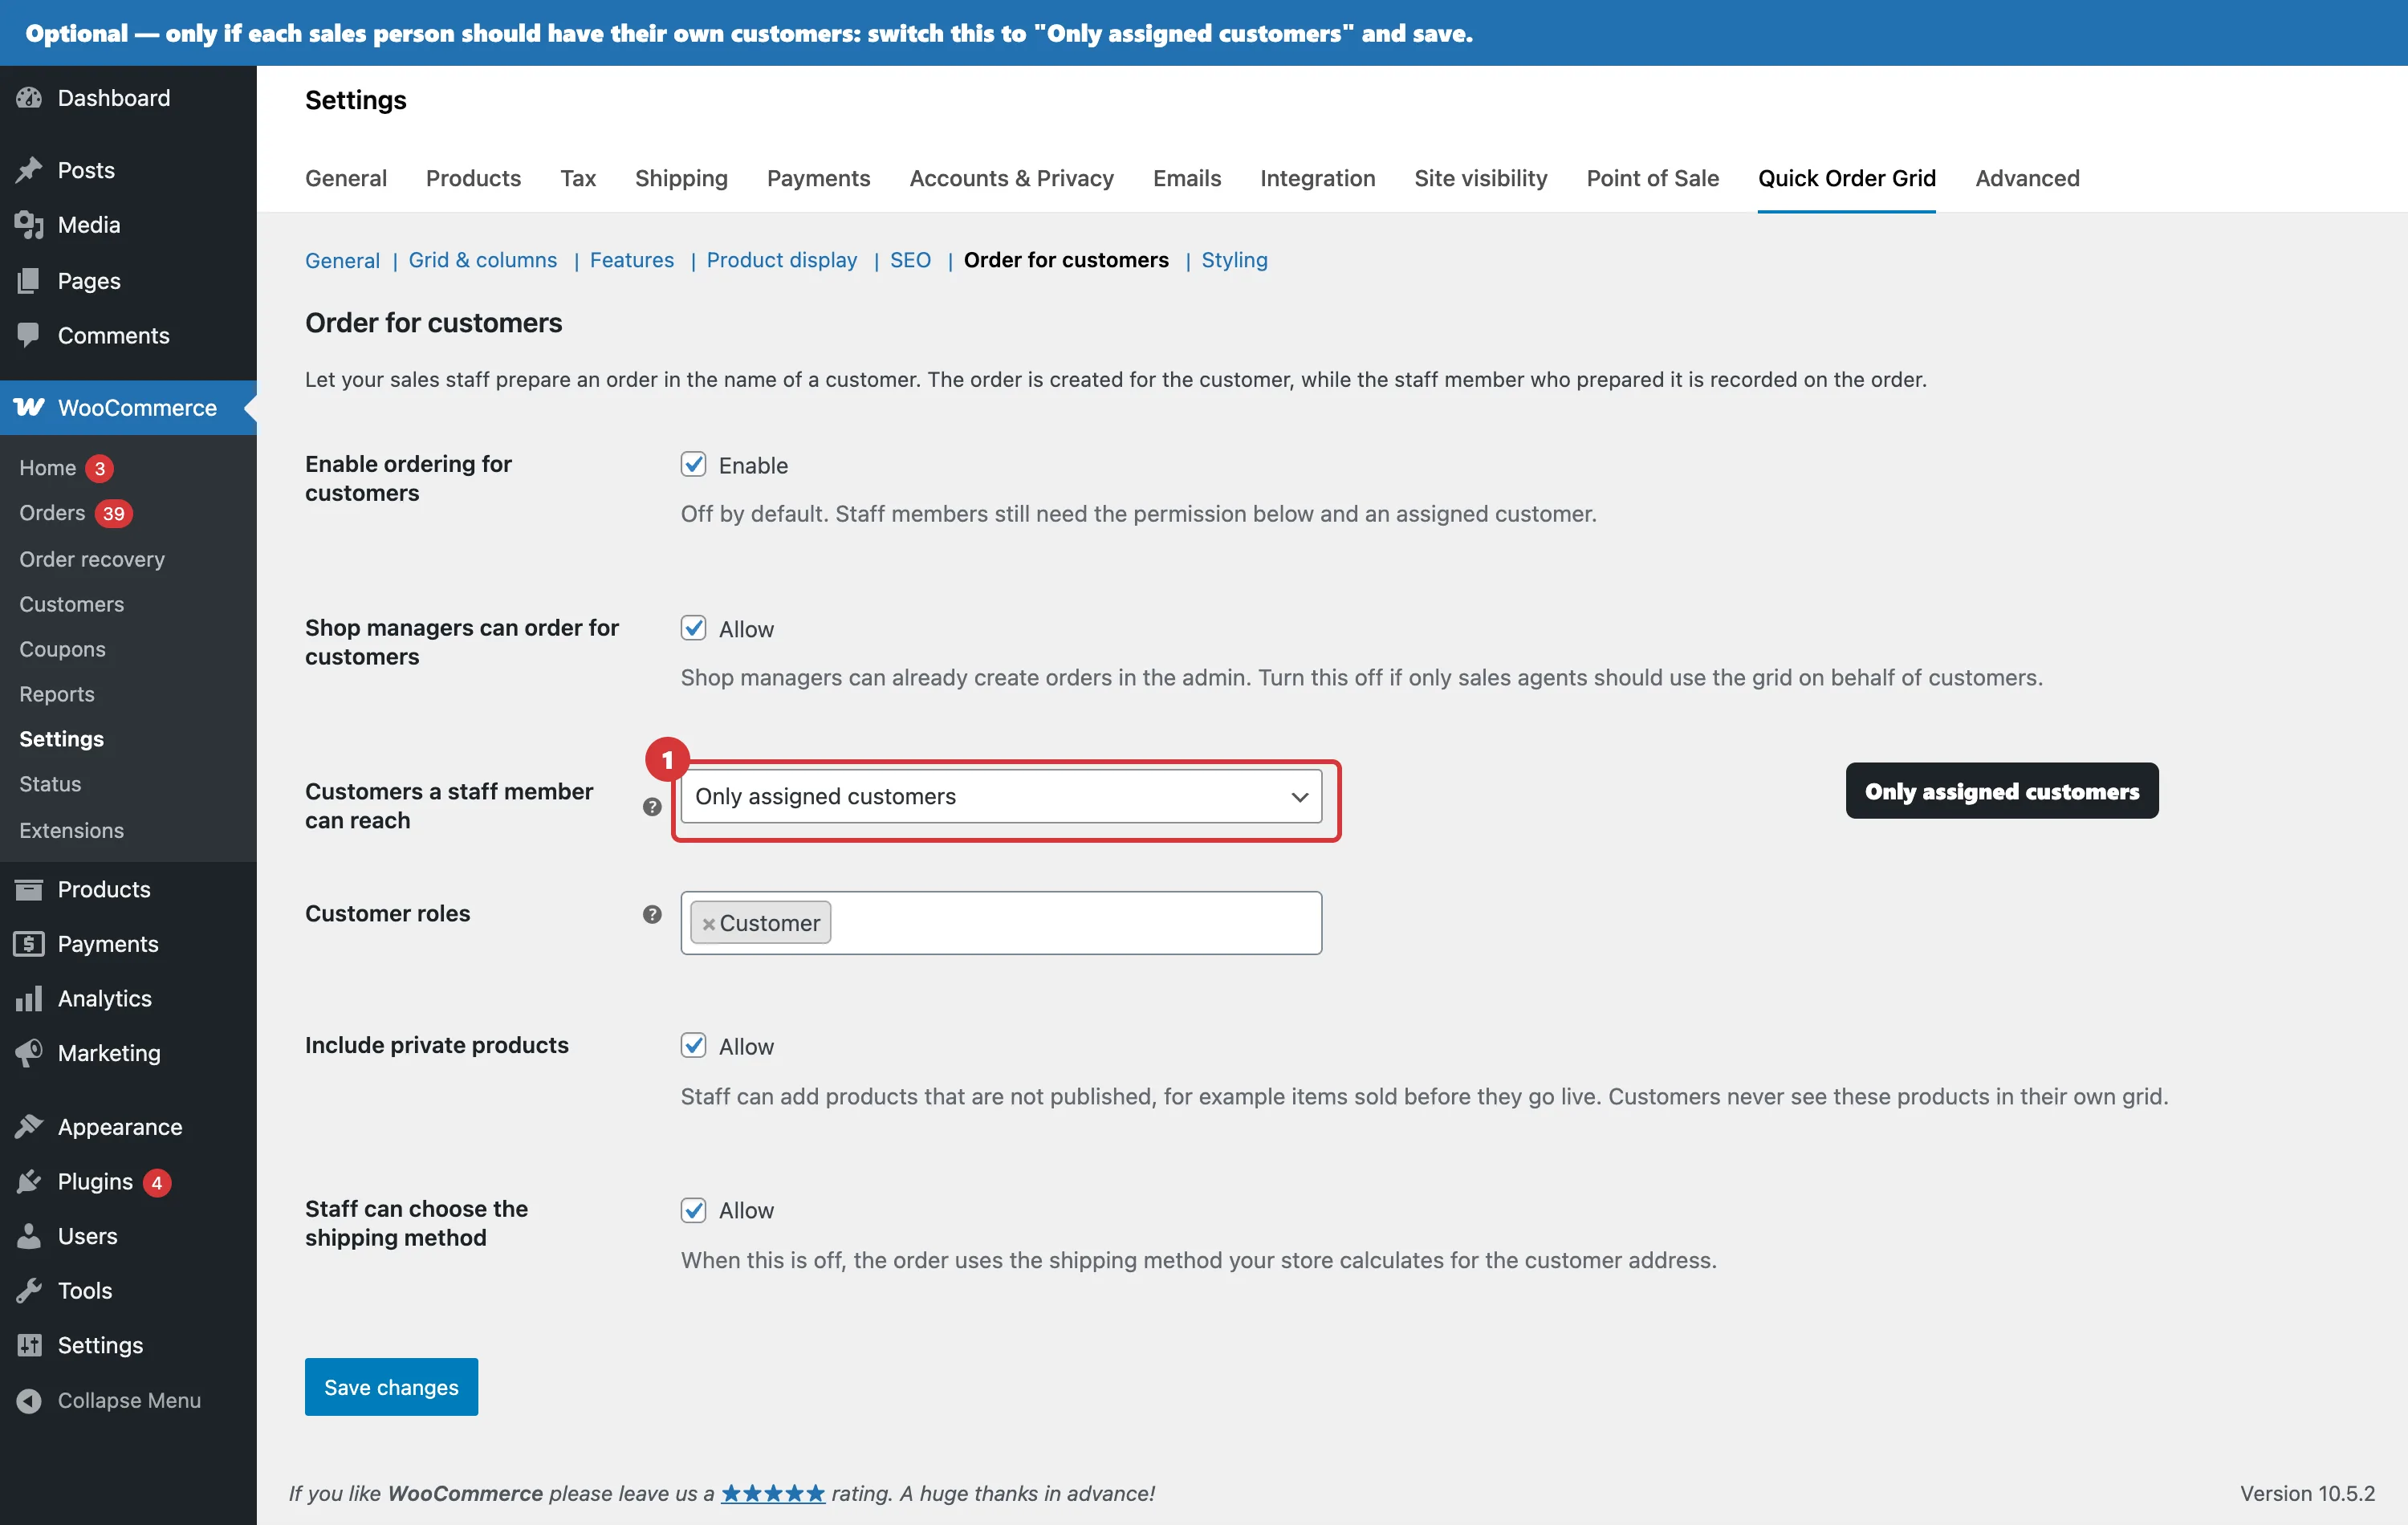Open the Products archive icon

coord(29,889)
